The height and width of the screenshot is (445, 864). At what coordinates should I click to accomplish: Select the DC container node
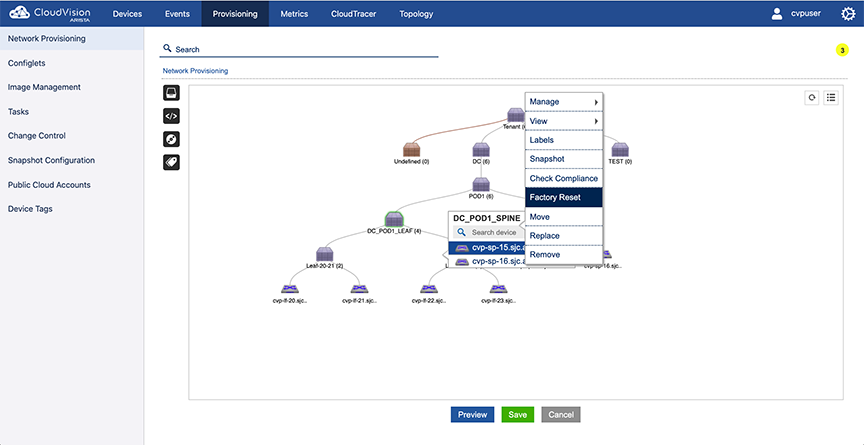(481, 149)
